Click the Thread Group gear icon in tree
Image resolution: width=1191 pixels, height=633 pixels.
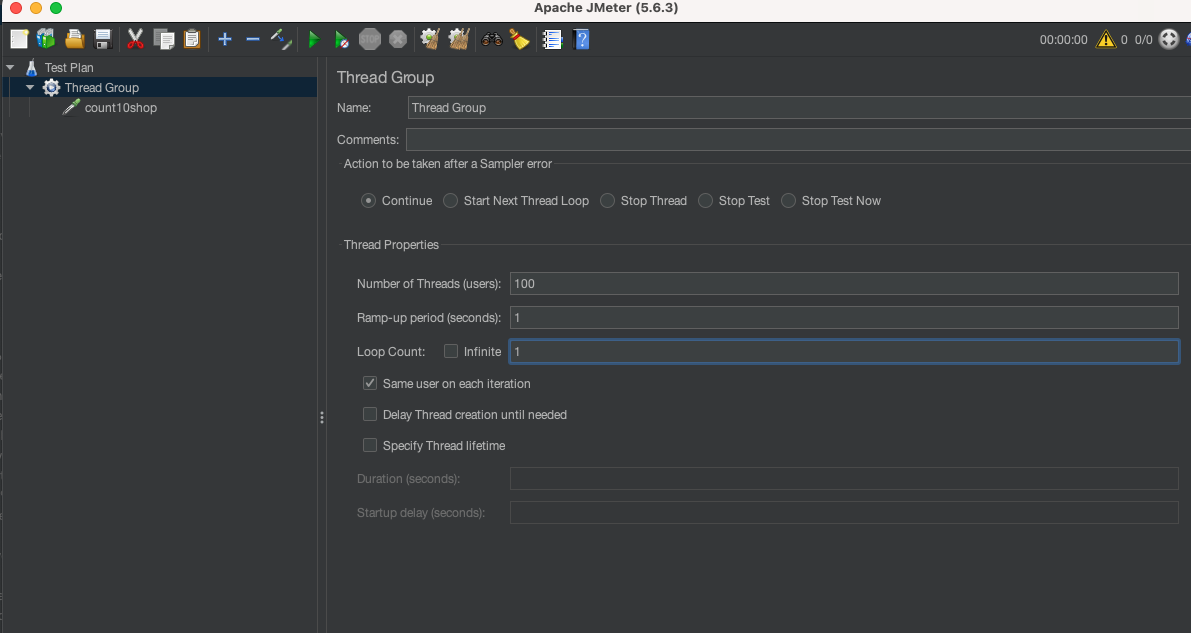pyautogui.click(x=51, y=87)
